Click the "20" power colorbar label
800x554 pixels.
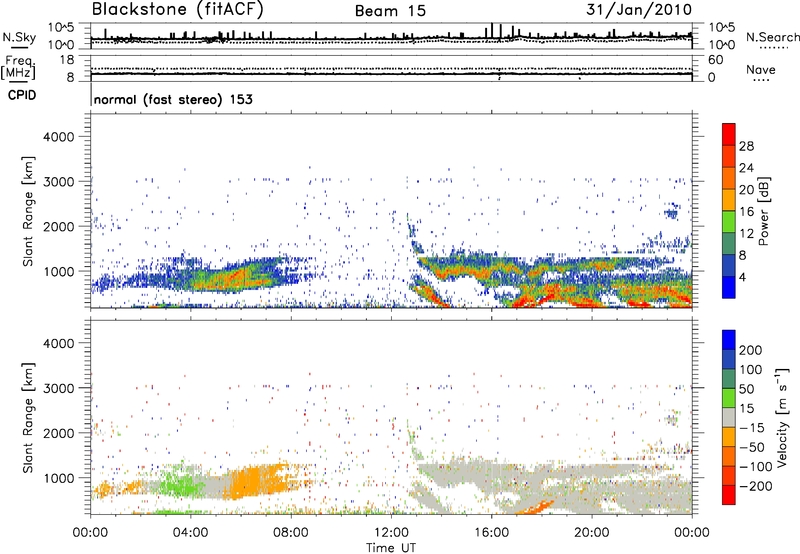pos(746,190)
